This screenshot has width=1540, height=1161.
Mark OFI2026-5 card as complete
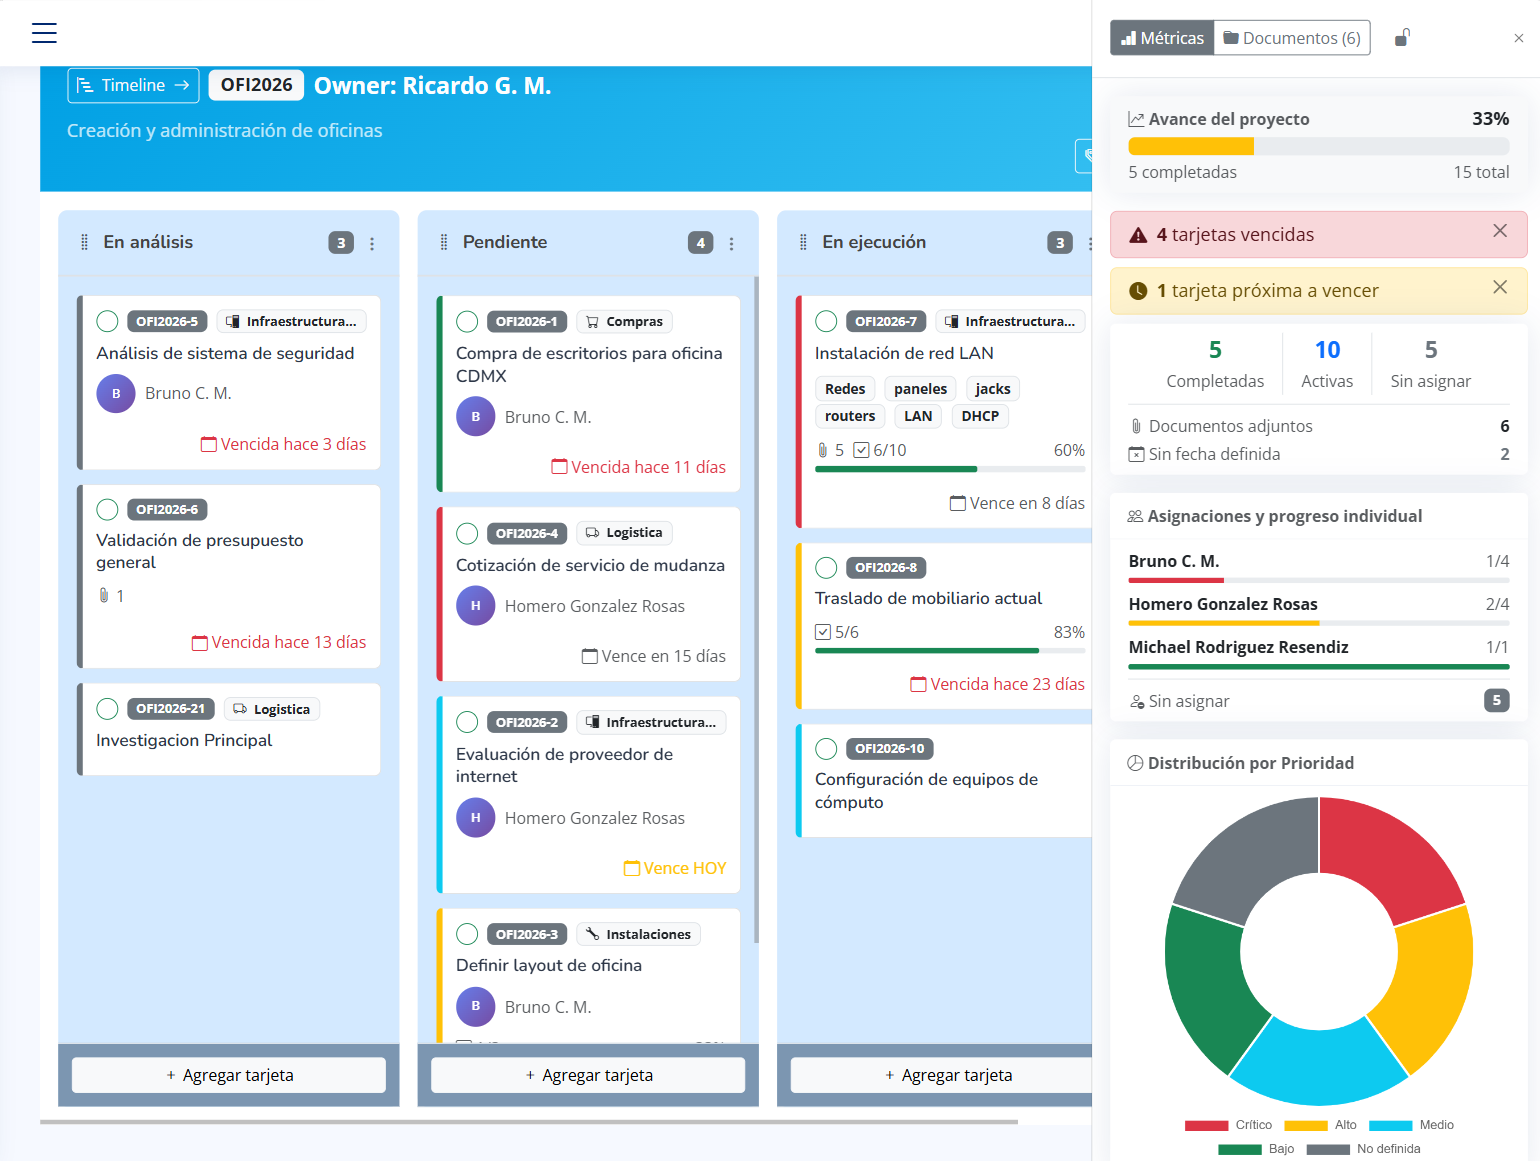108,321
